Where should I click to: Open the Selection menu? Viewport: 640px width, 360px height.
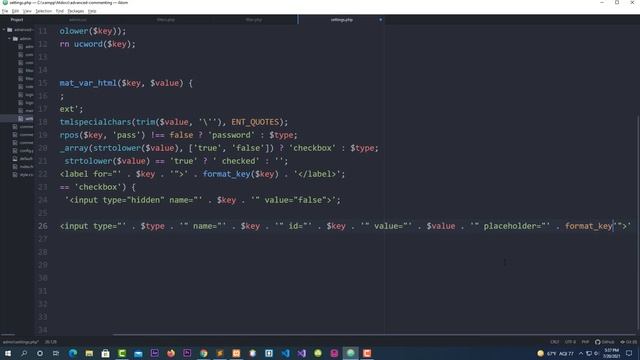tap(43, 11)
